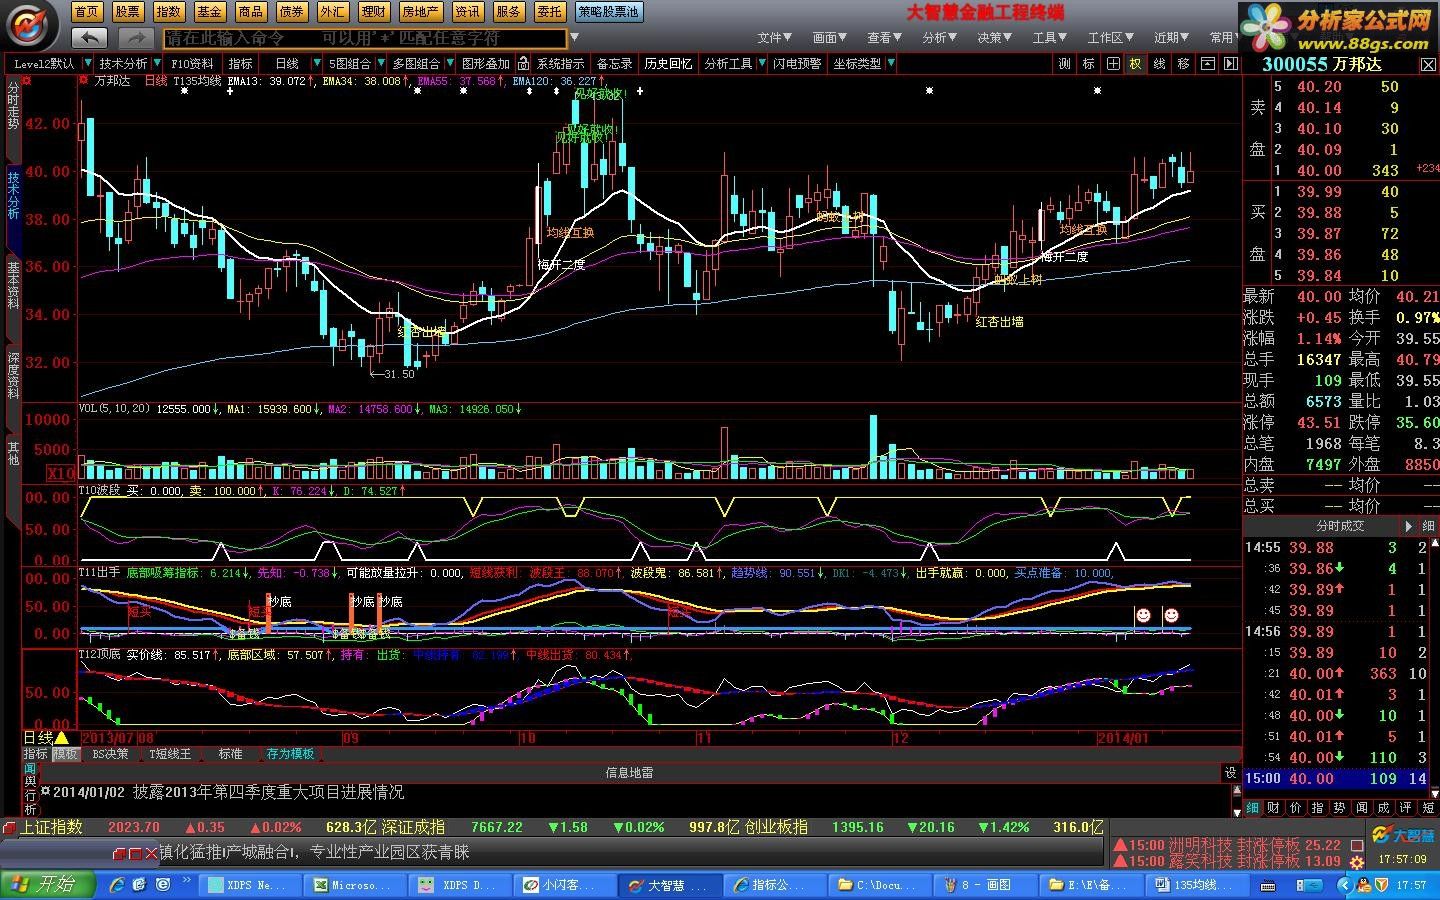The image size is (1440, 900).
Task: Click the 设 settings icon by 信息地雷
Action: tap(1230, 772)
